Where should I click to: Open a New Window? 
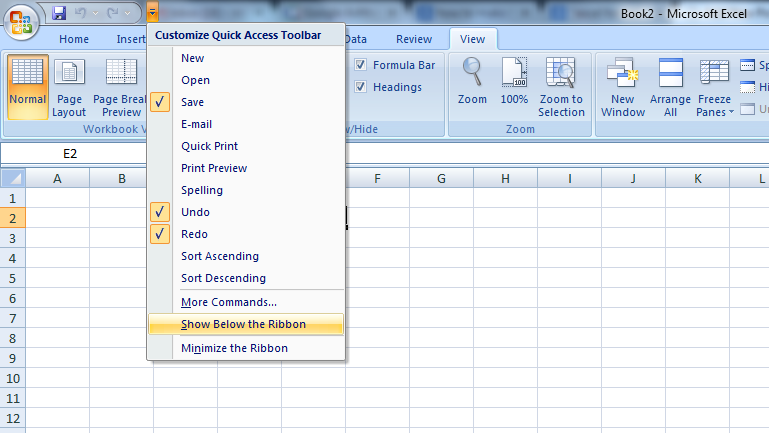point(622,87)
